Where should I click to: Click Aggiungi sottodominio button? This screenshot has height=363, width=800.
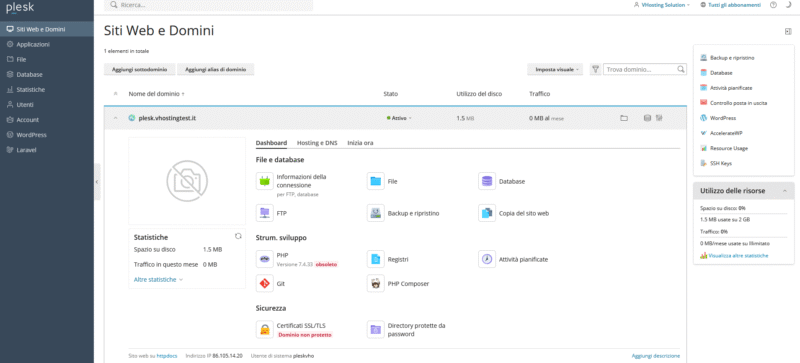point(139,69)
